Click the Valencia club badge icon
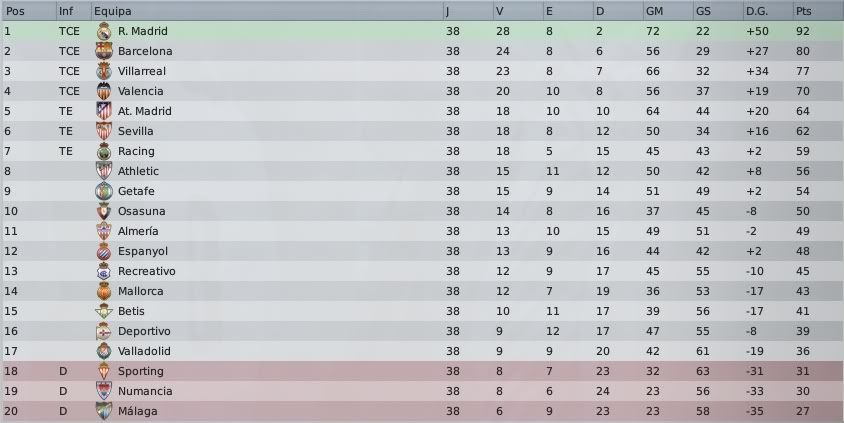844x423 pixels. click(x=104, y=91)
